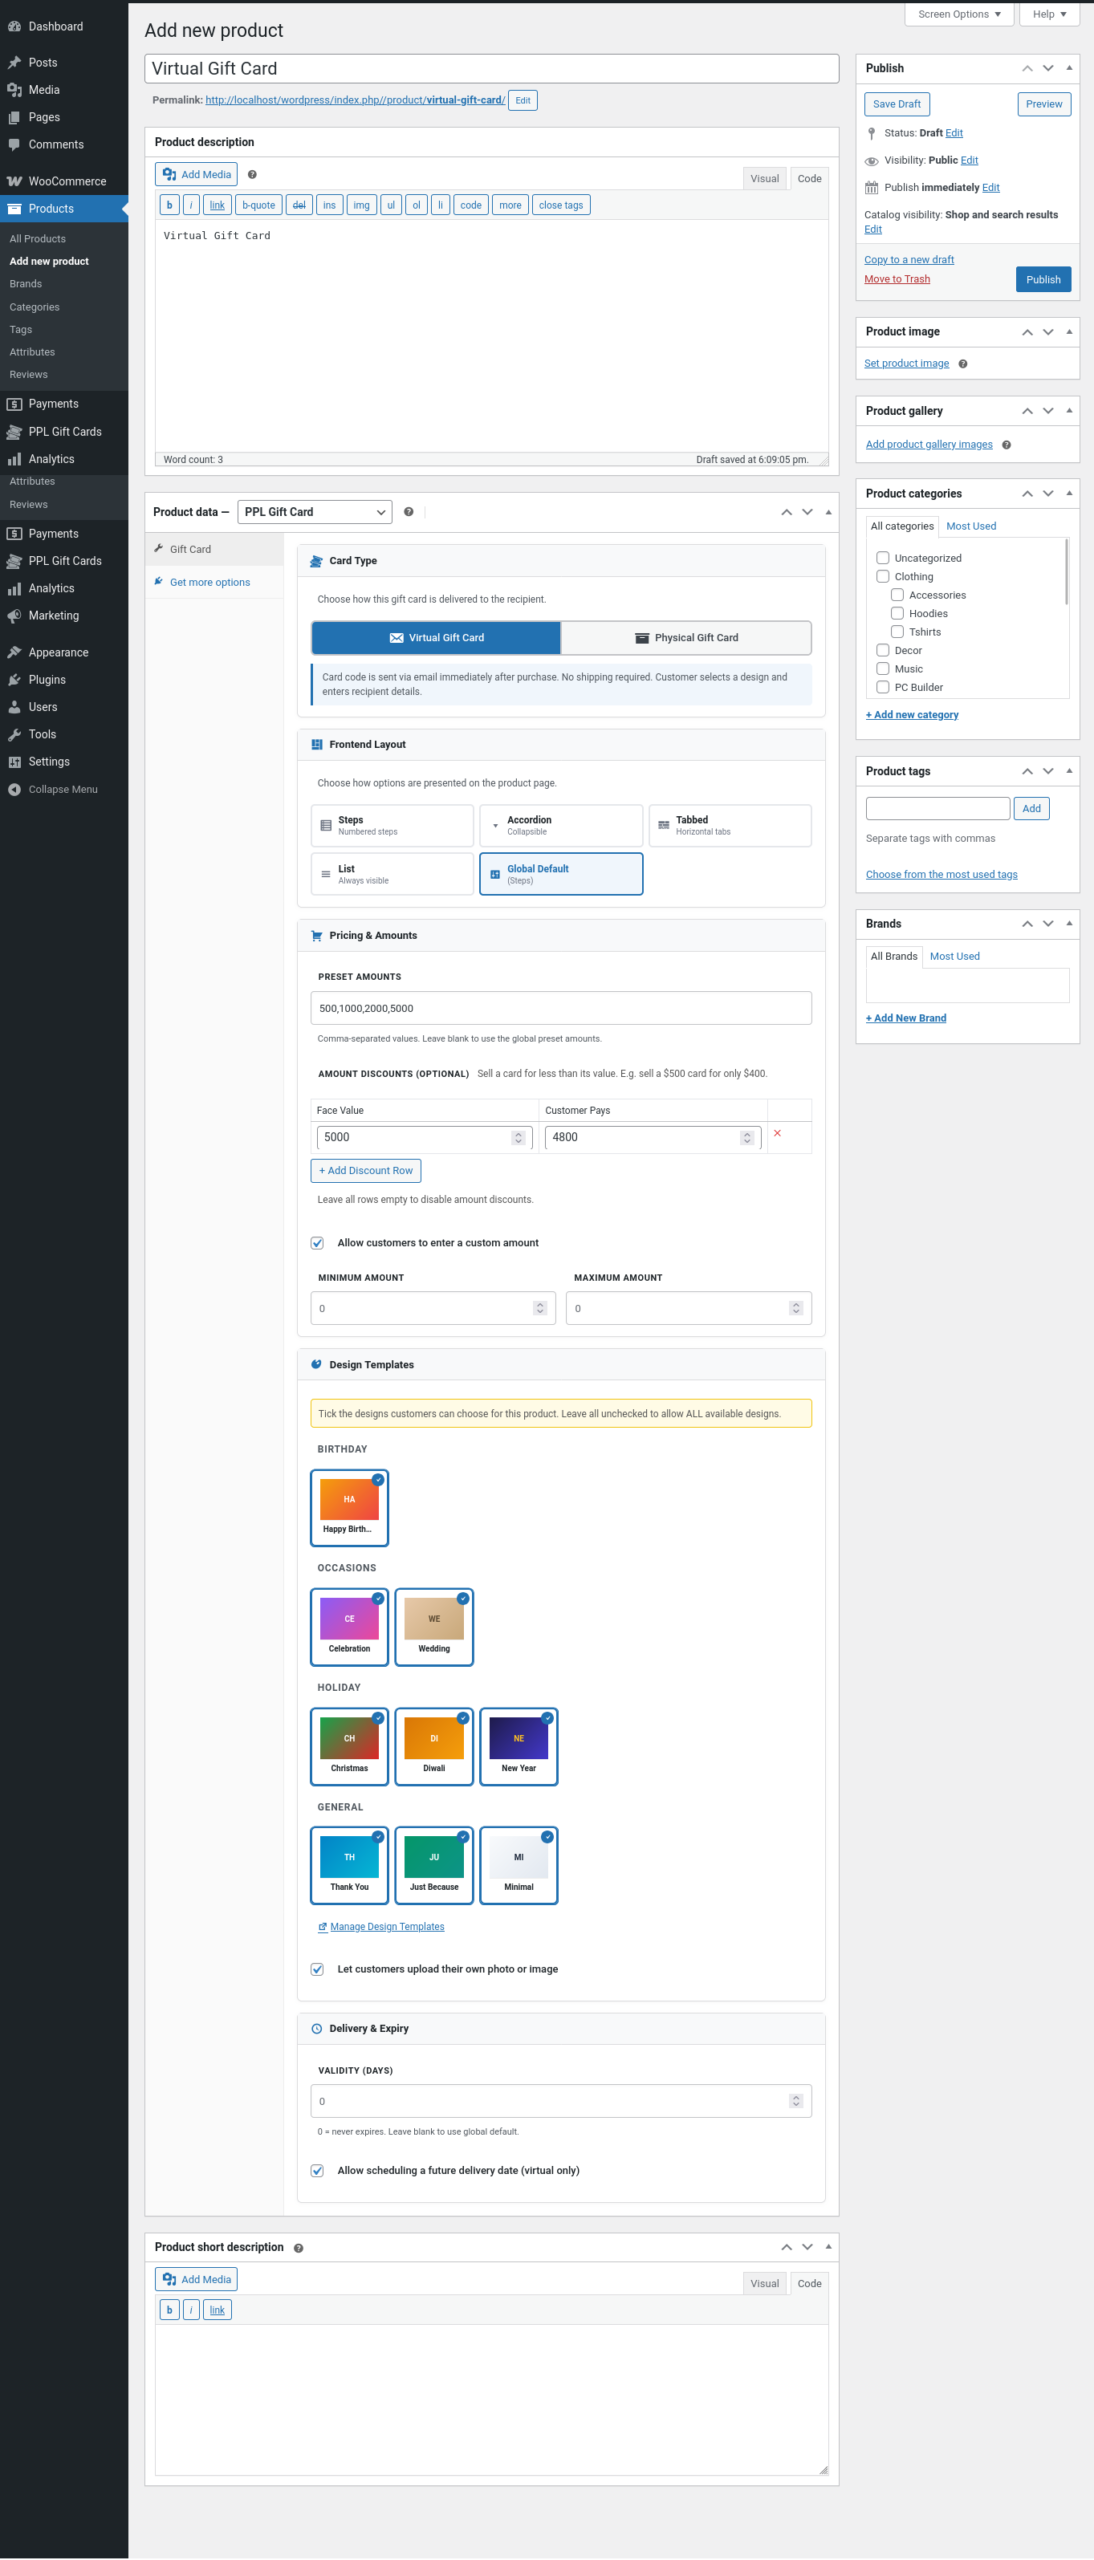
Task: Toggle Allow customers to enter a custom amount
Action: click(x=317, y=1243)
